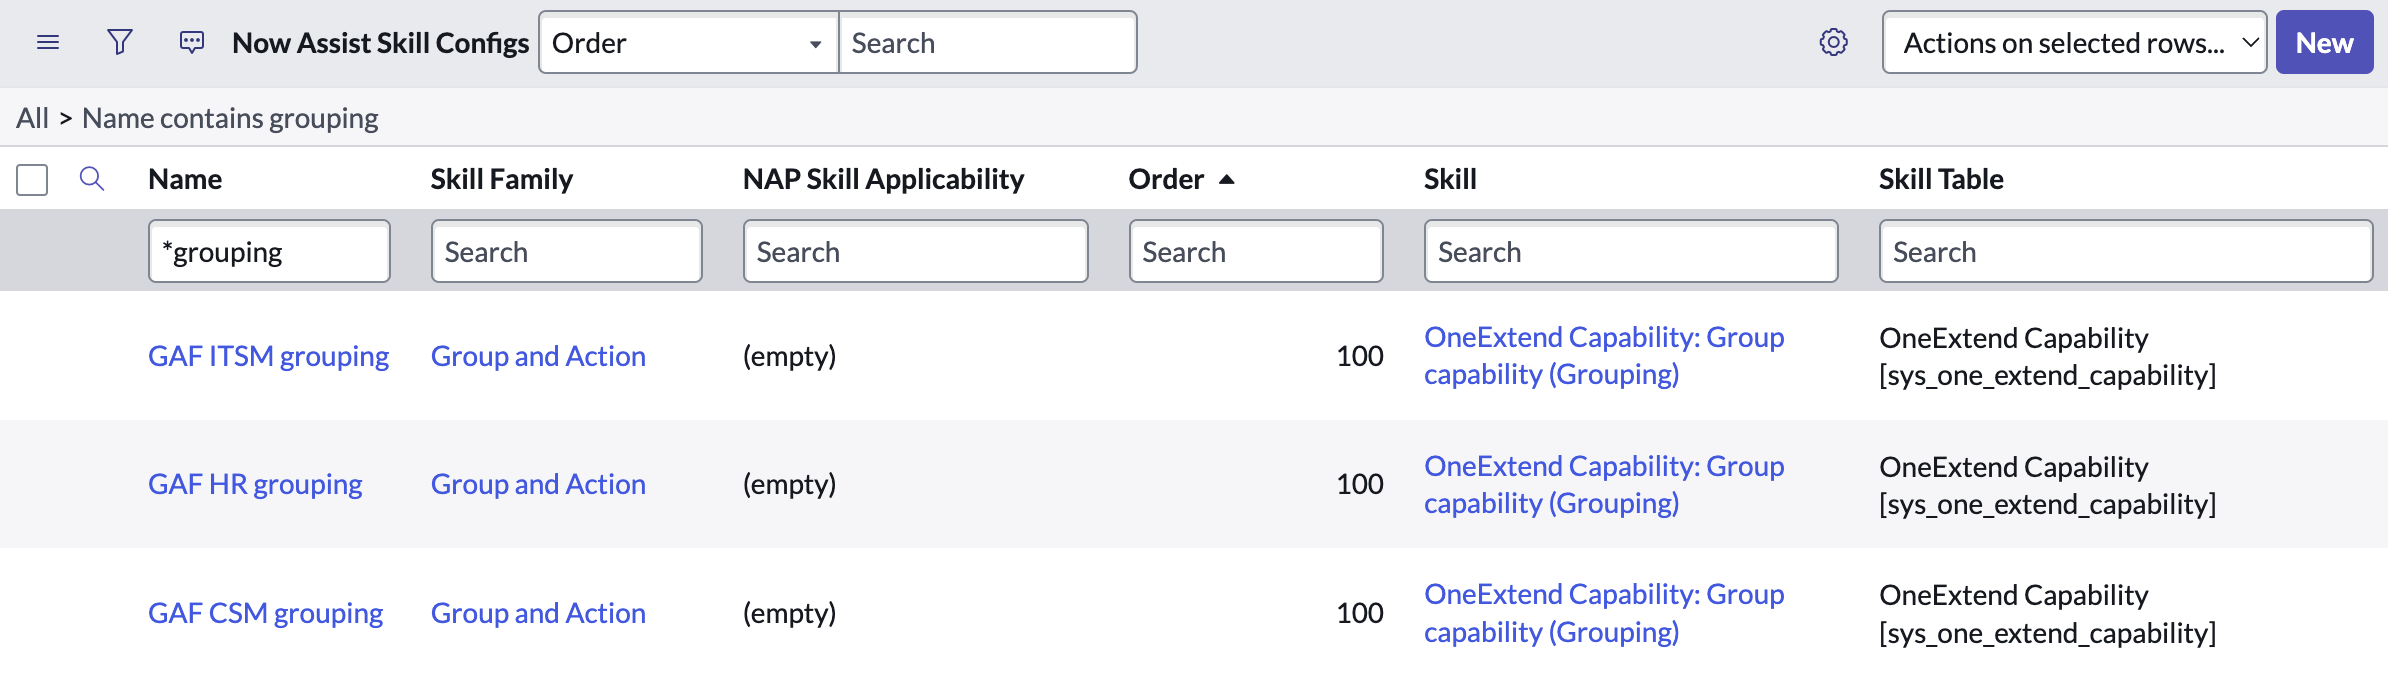This screenshot has width=2388, height=680.
Task: Sort by the Skill Table column header
Action: 1941,179
